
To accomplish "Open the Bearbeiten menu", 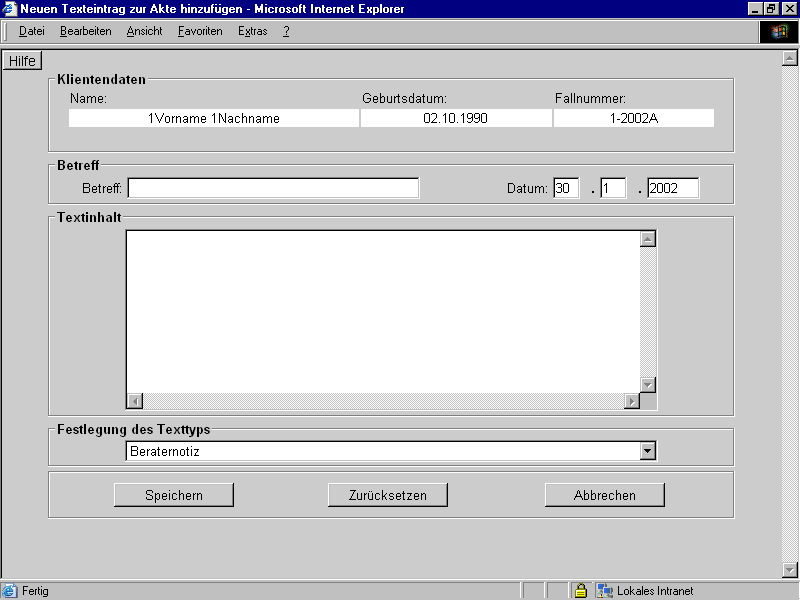I will [x=85, y=31].
